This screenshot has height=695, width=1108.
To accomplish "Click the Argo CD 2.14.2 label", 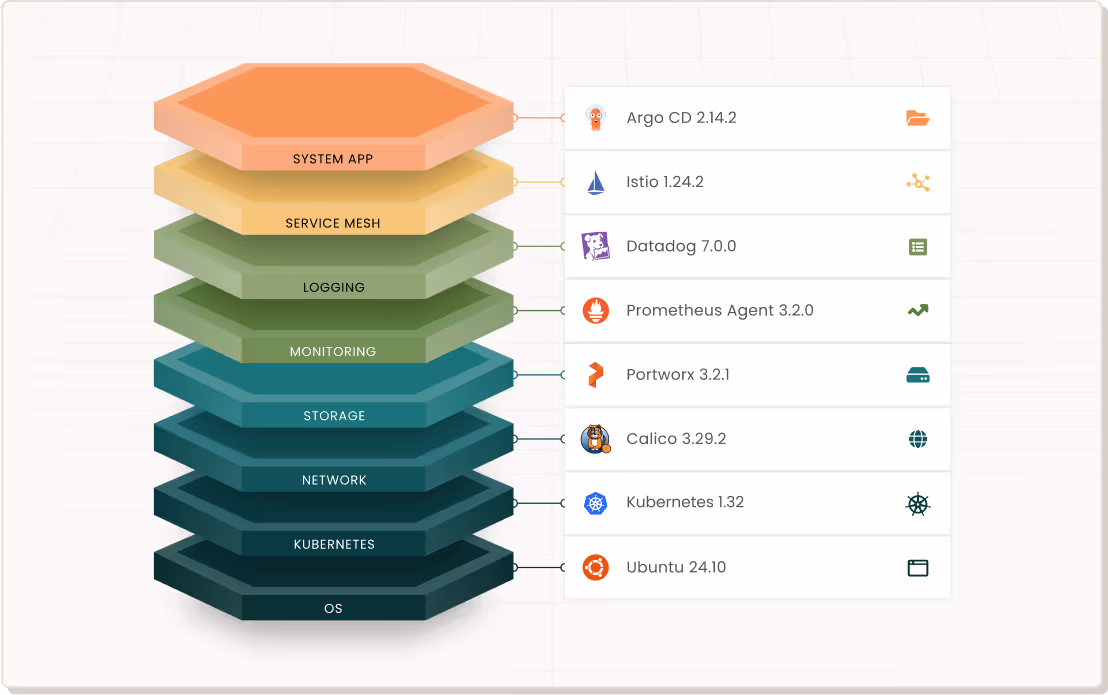I will tap(681, 118).
